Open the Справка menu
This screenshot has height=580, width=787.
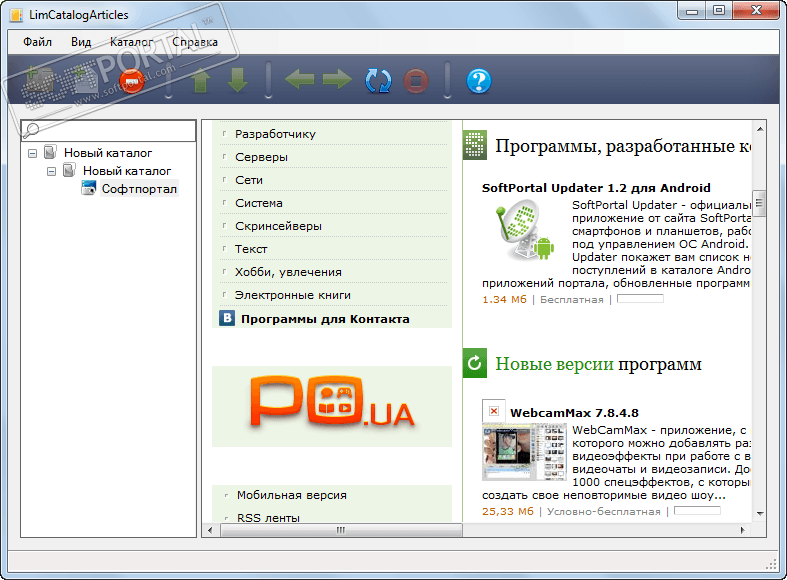[x=195, y=42]
